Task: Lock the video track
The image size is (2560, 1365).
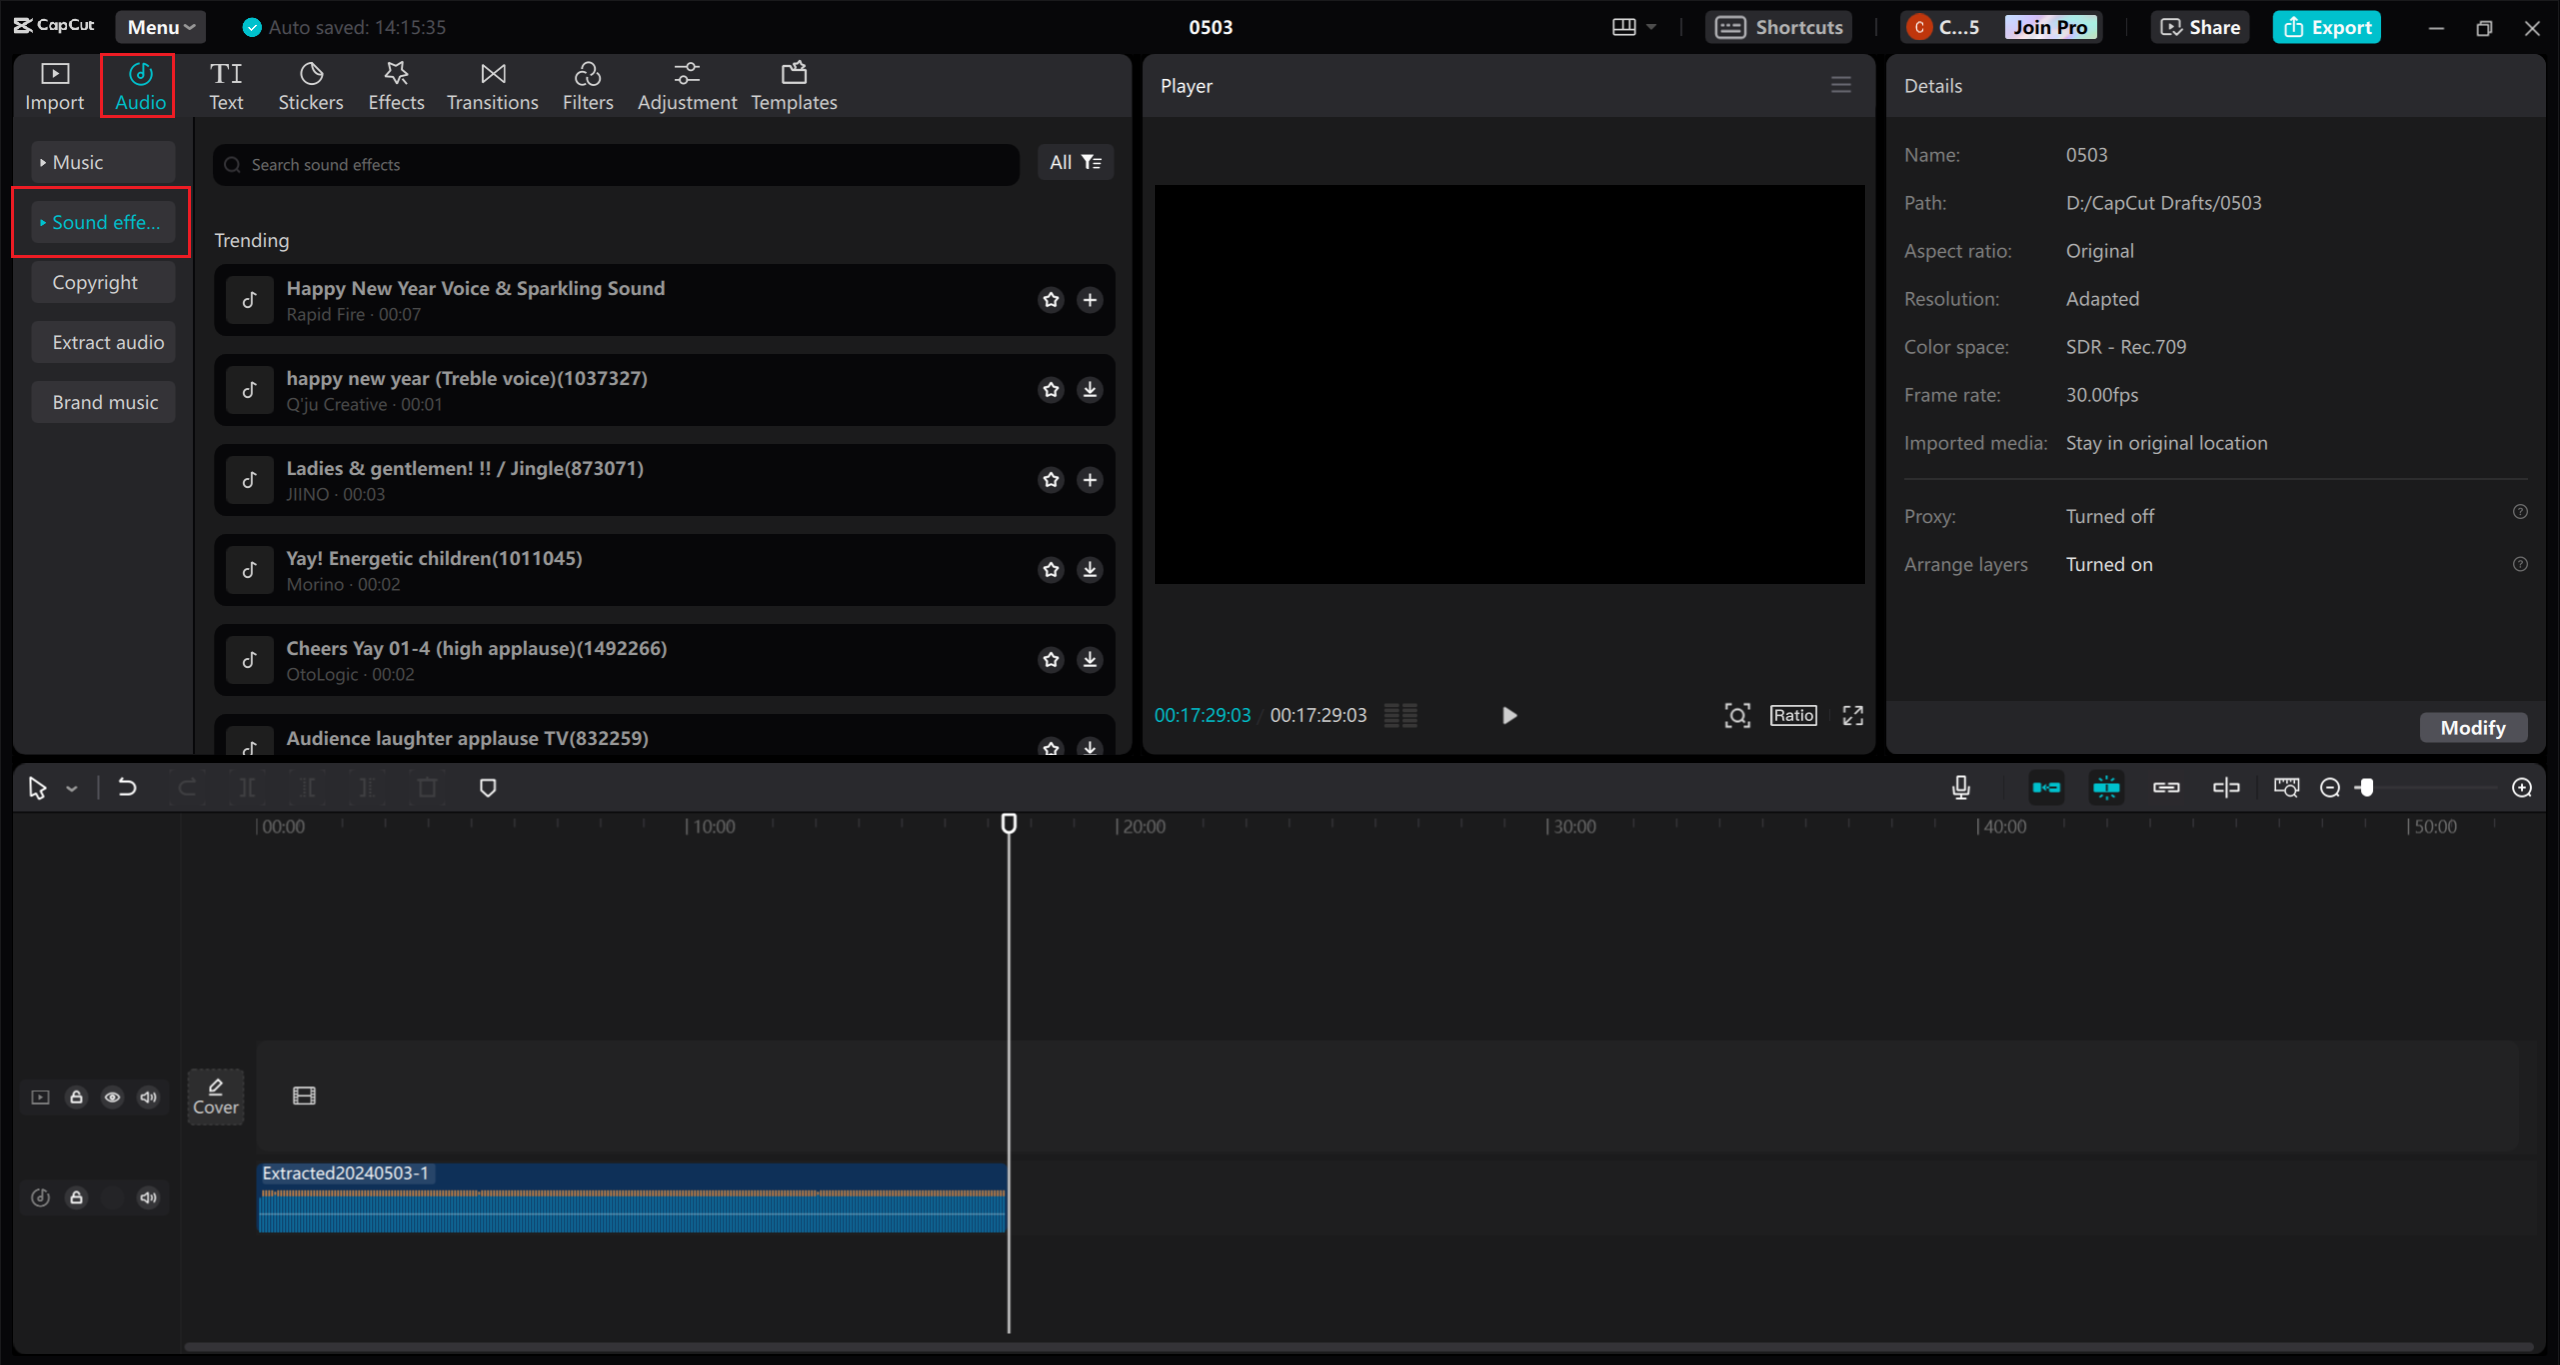Action: click(x=76, y=1097)
